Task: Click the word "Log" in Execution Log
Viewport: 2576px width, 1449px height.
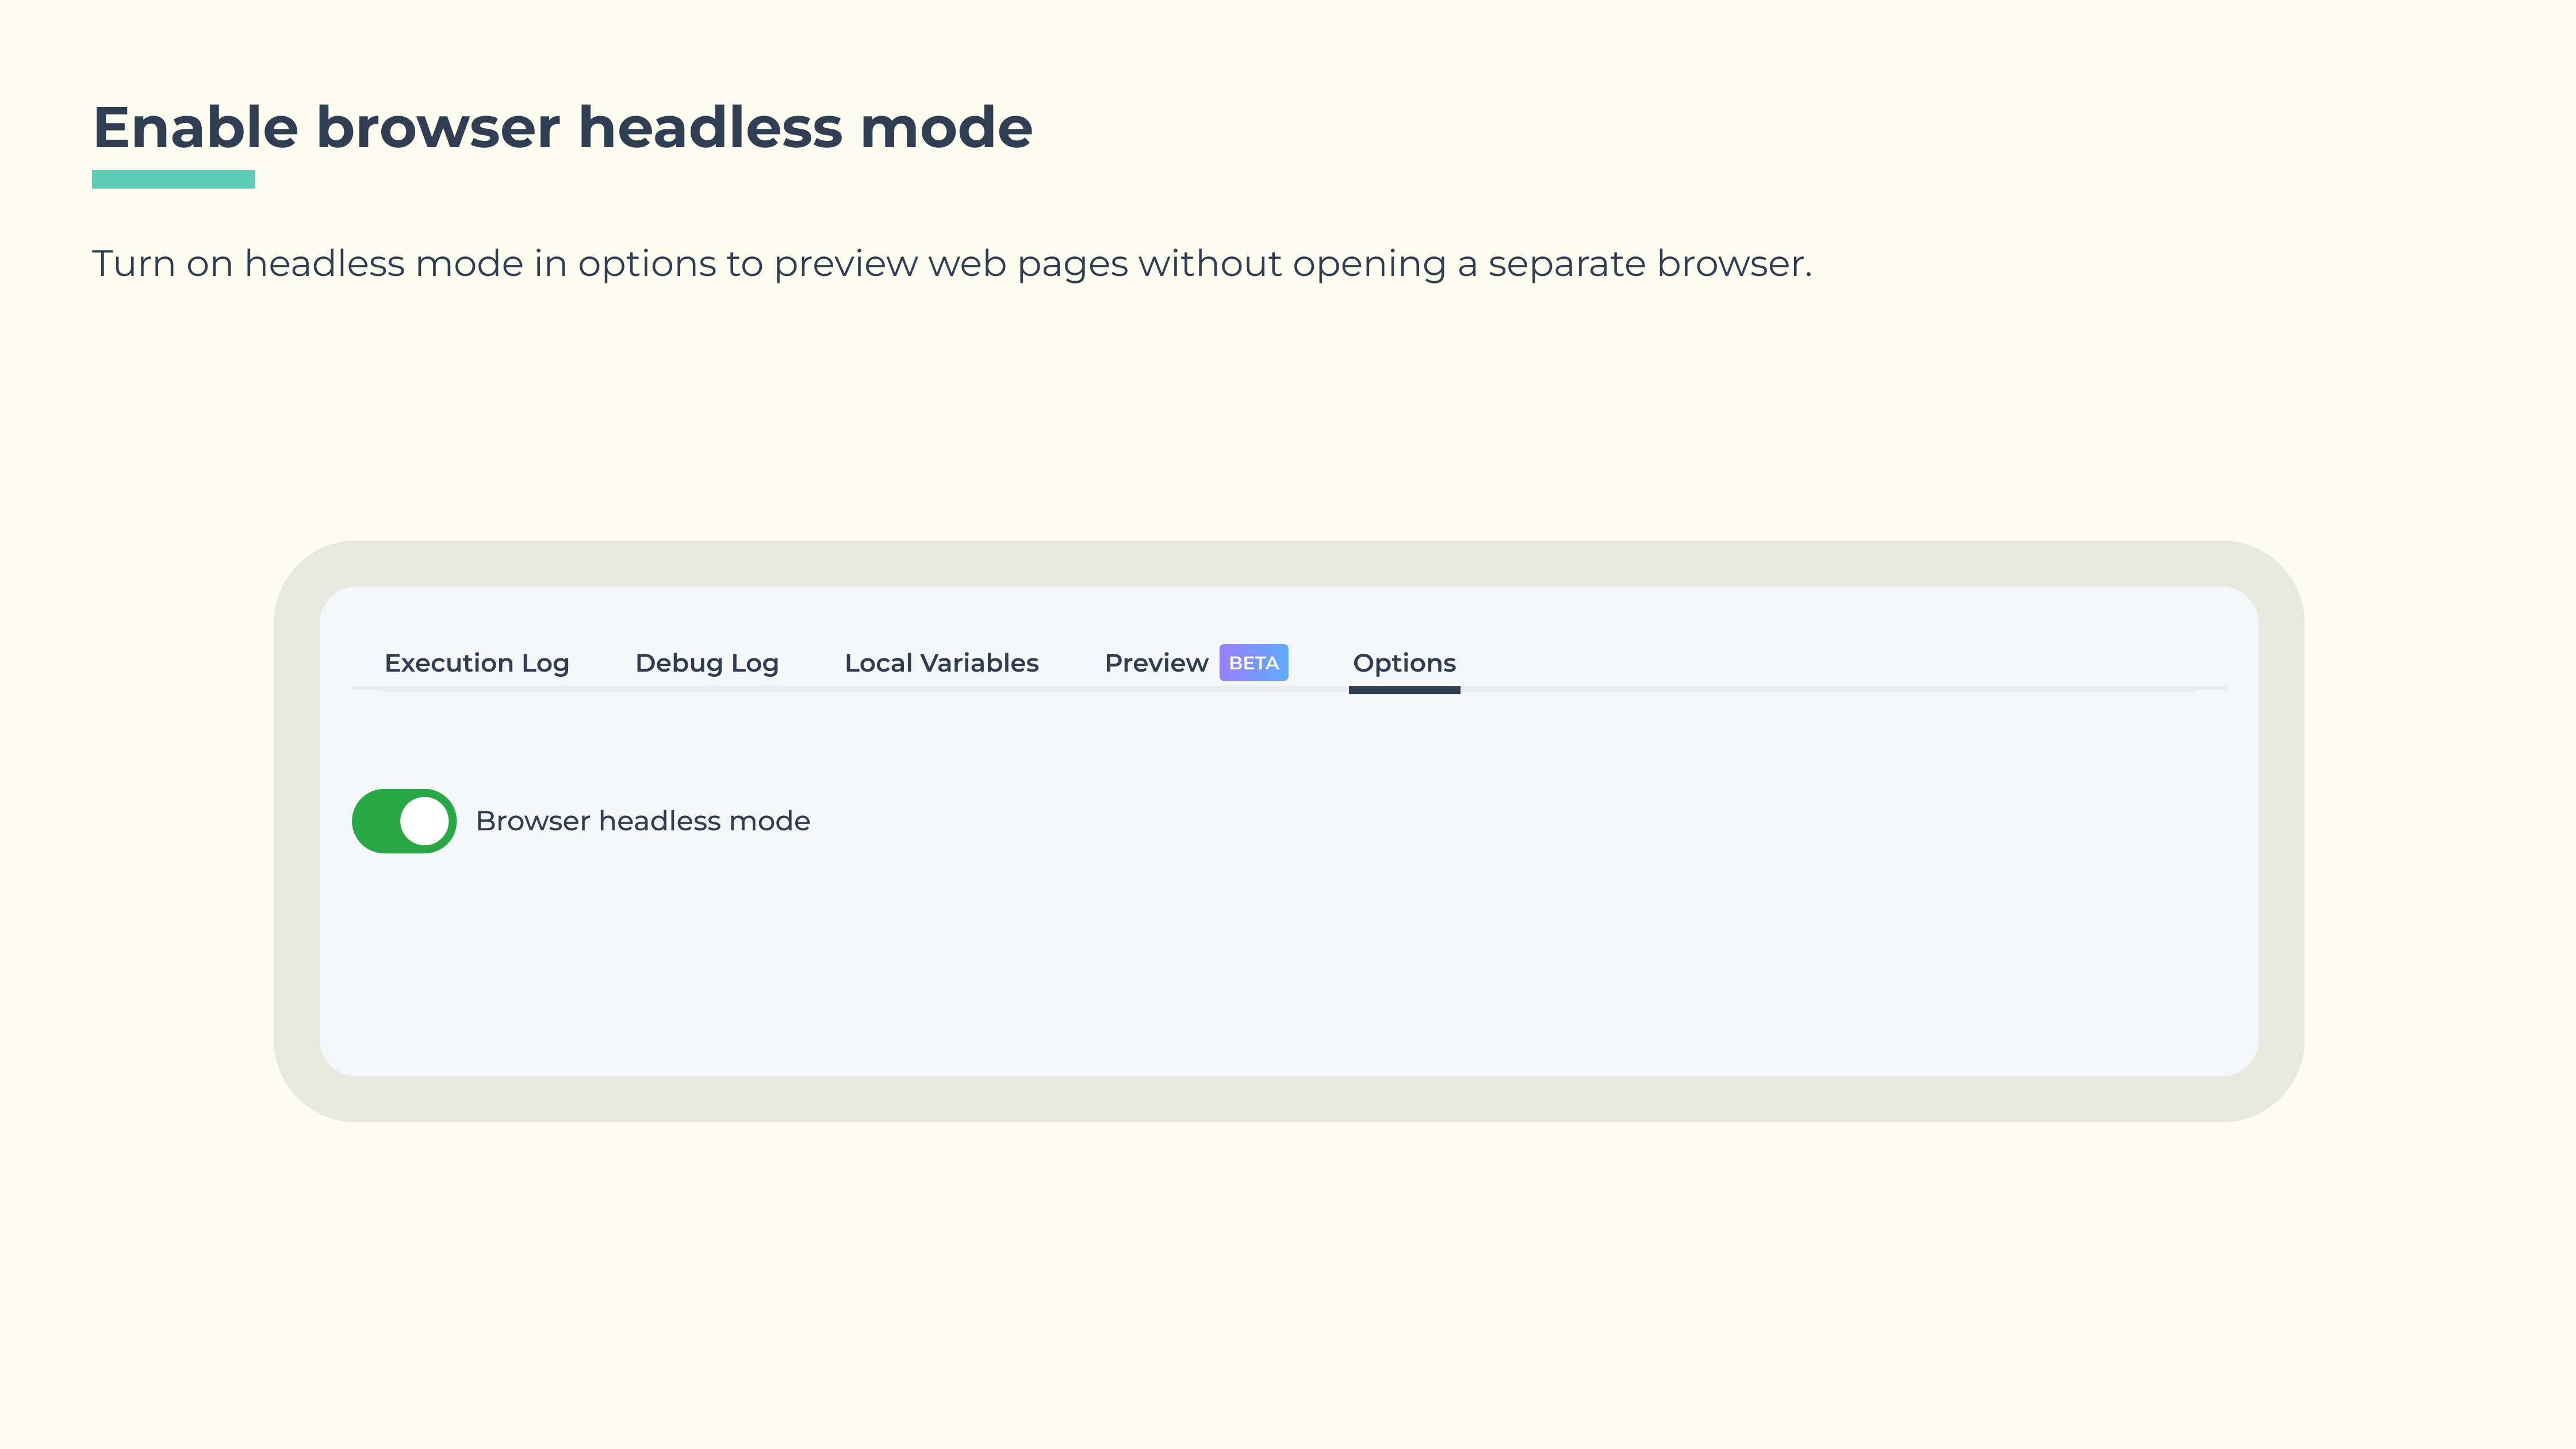Action: (x=545, y=663)
